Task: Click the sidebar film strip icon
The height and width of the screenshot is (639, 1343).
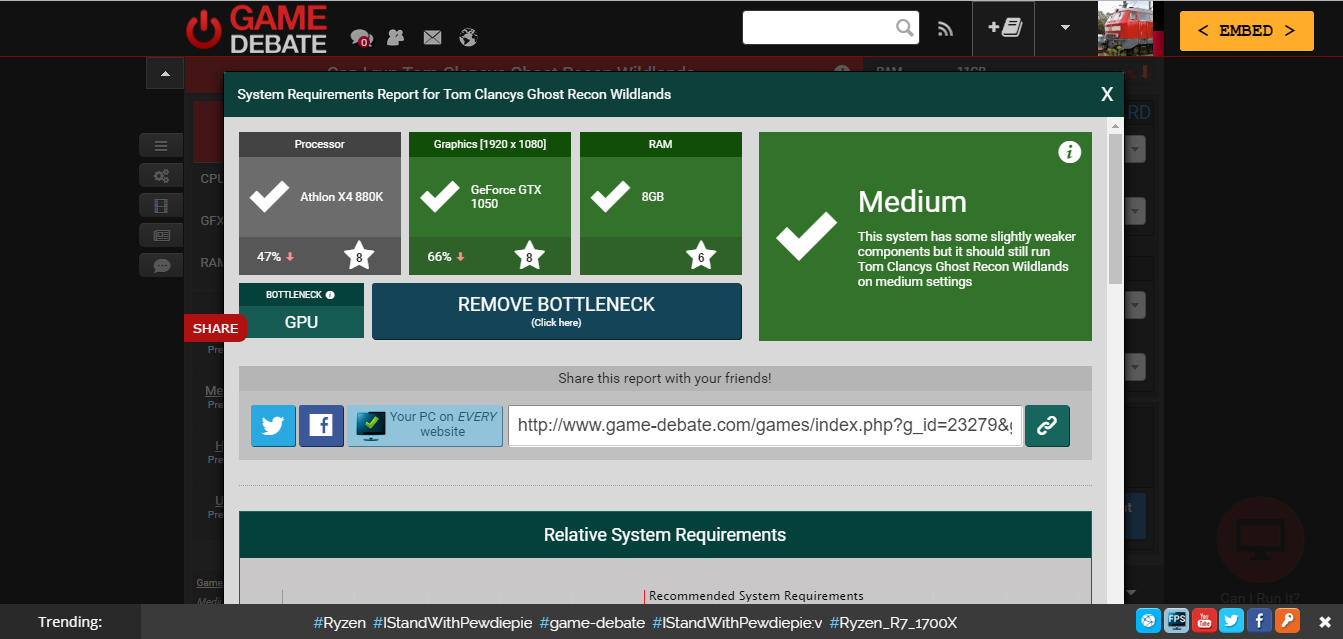Action: (x=161, y=205)
